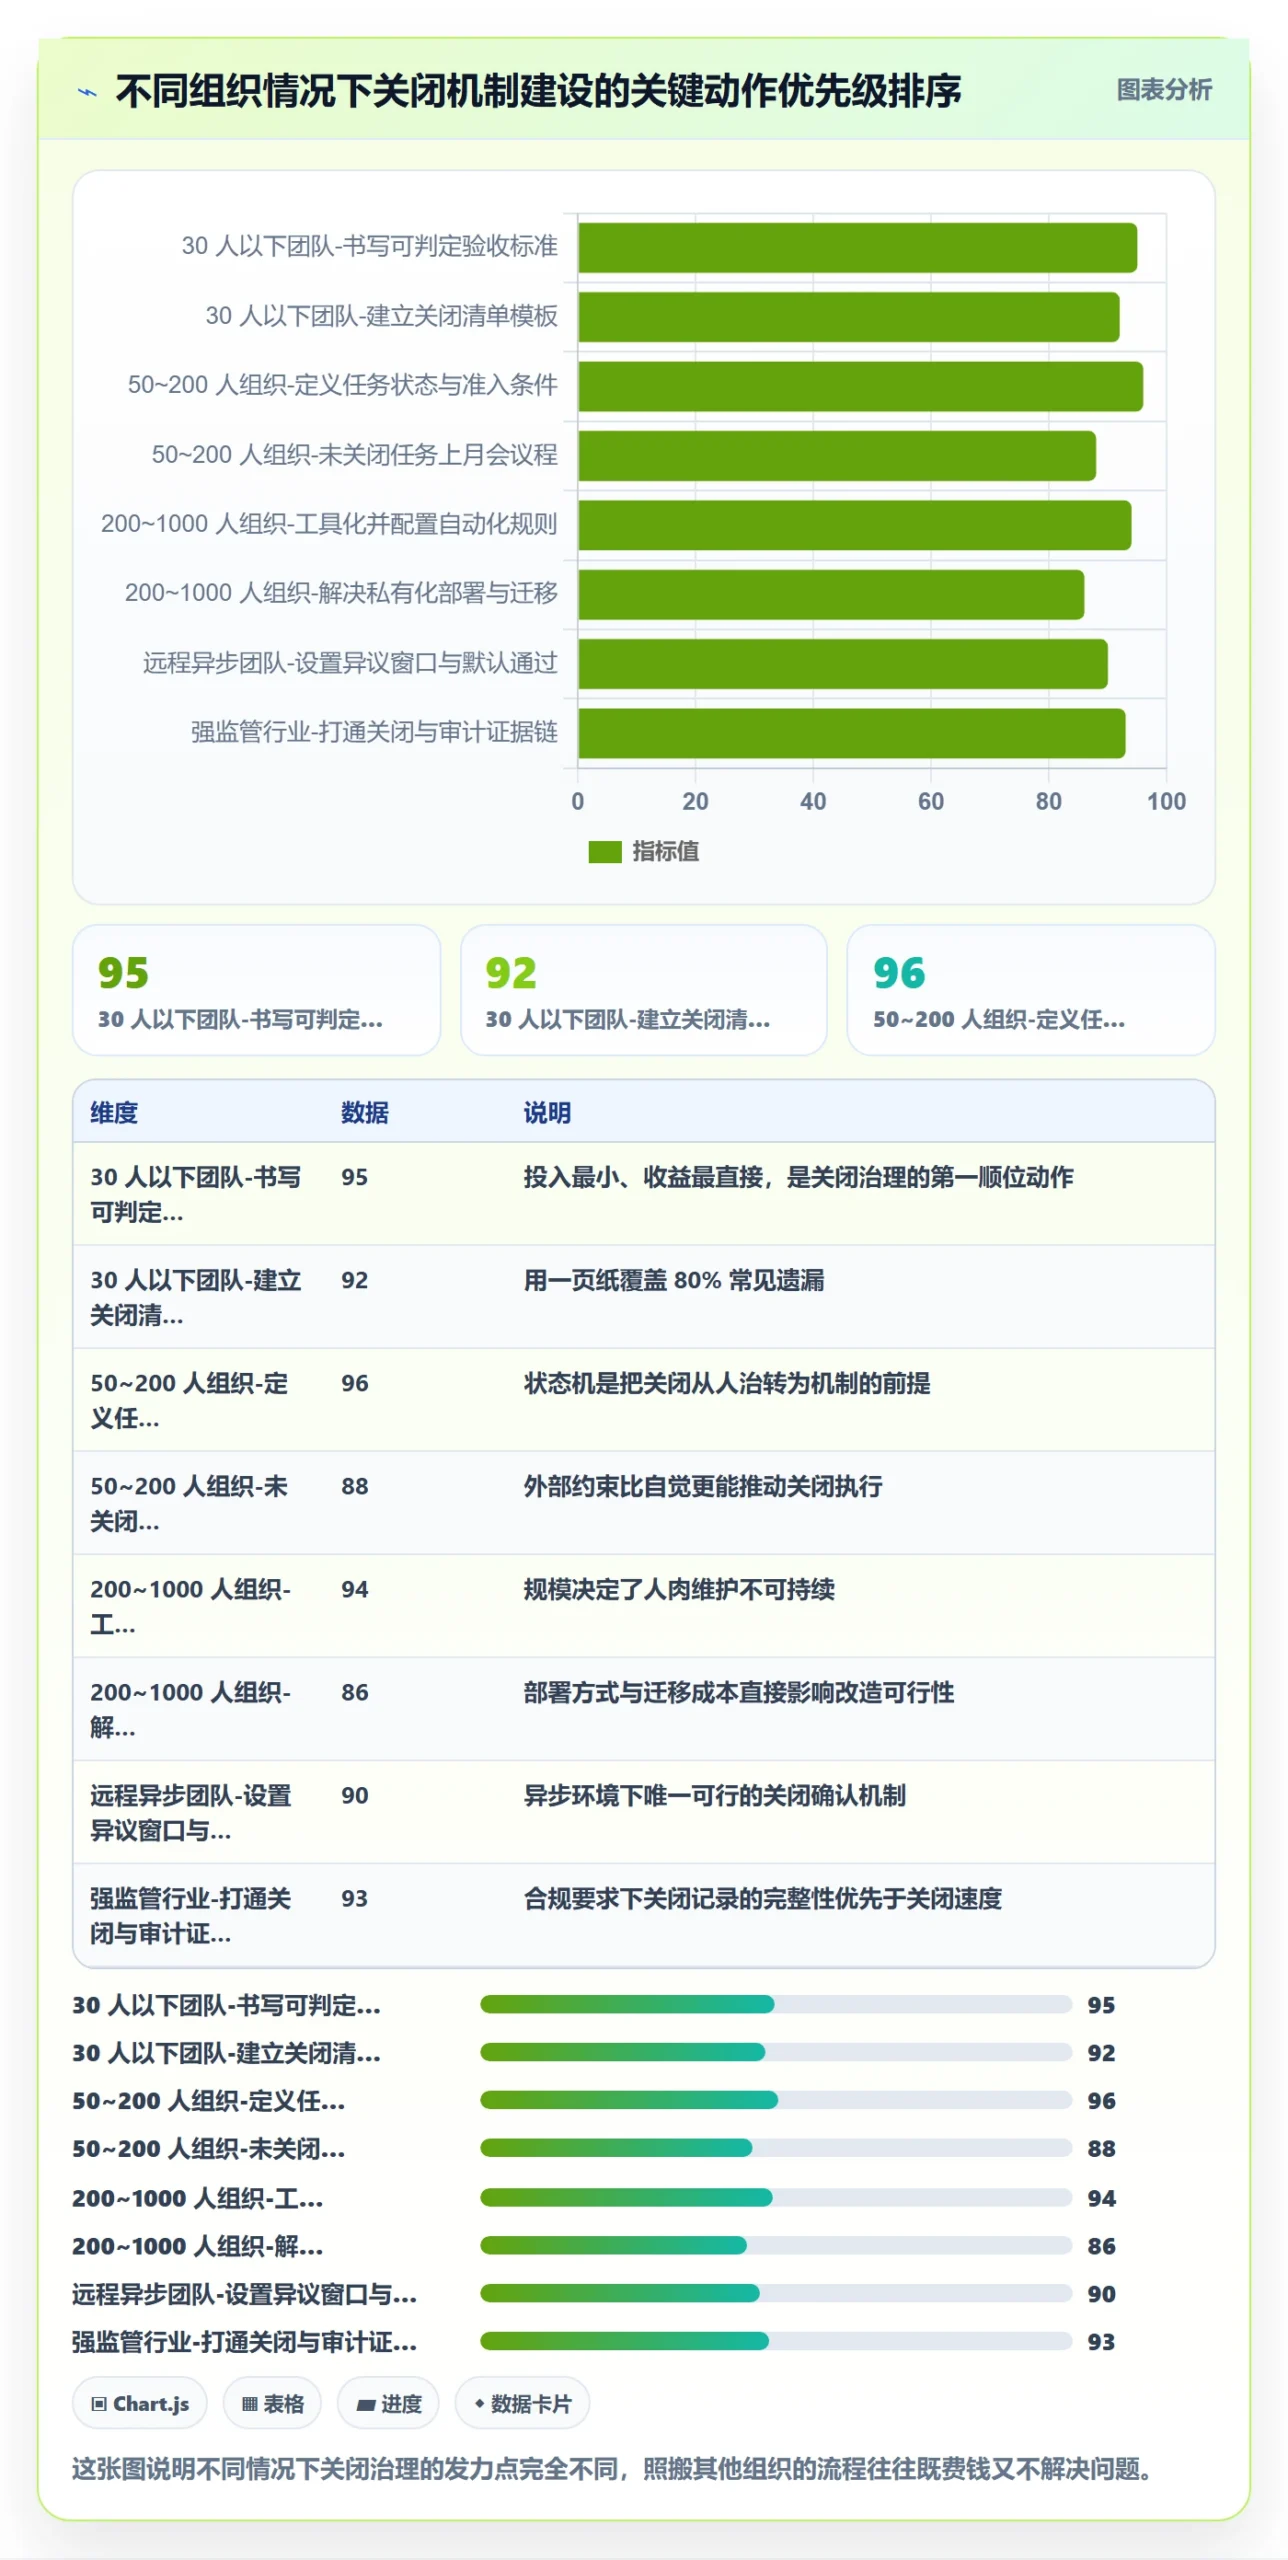The width and height of the screenshot is (1288, 2560).
Task: Click the chart bar for 远程异步团队-设置异议窗口与默认通过
Action: point(843,664)
